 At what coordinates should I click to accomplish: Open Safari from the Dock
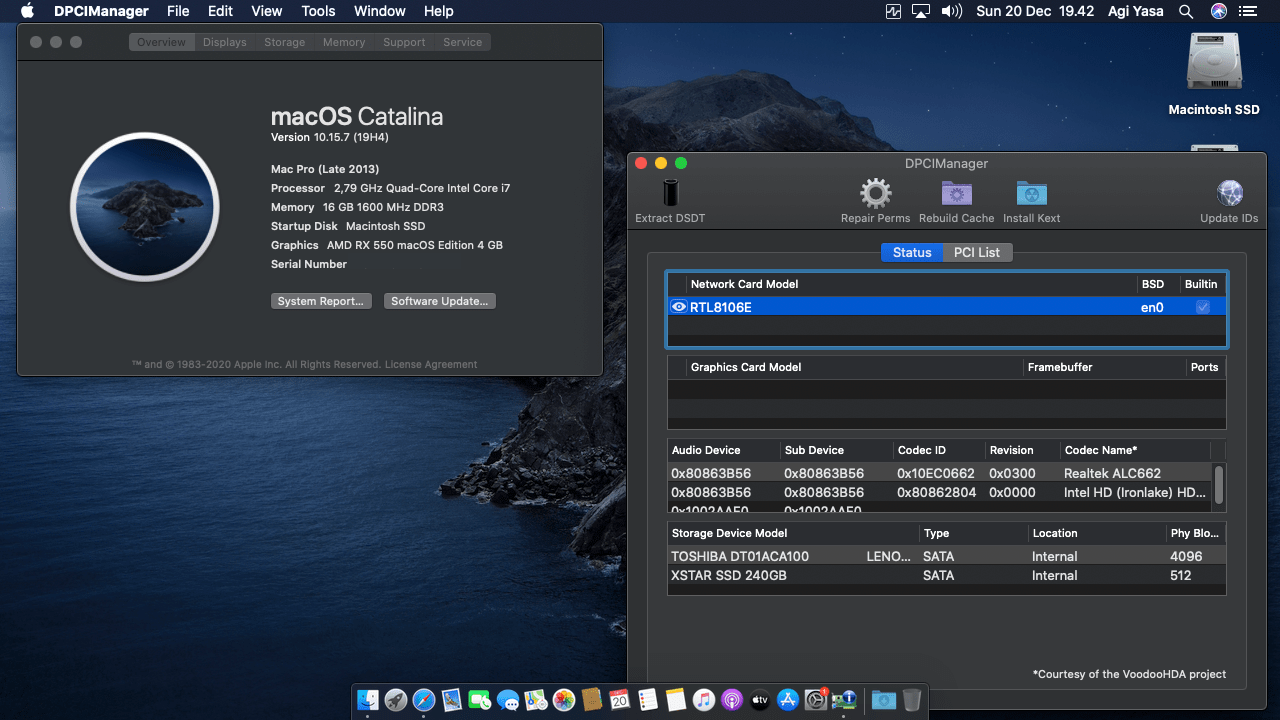(424, 700)
